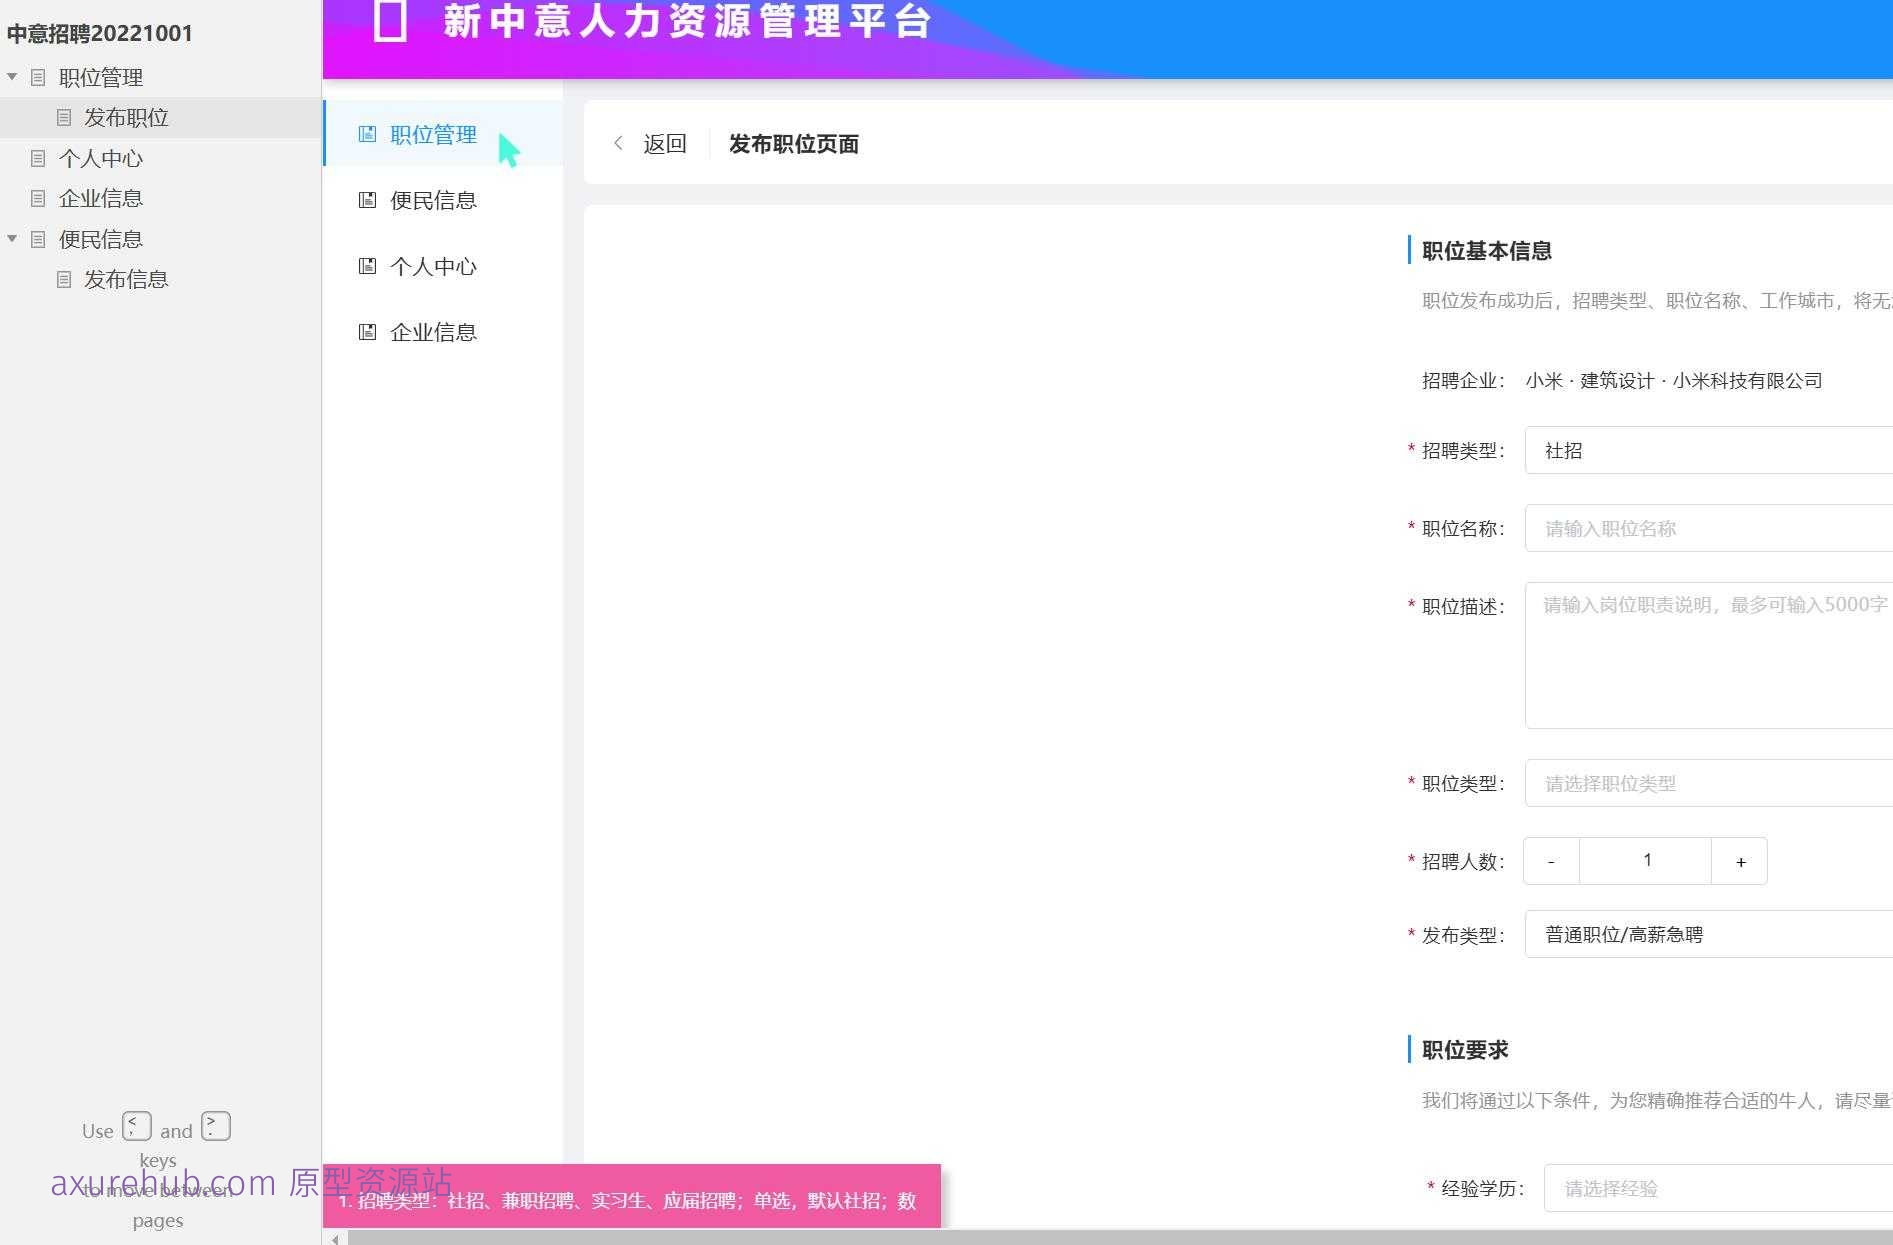Open the 招聘类型 dropdown showing 社招
The width and height of the screenshot is (1893, 1245).
pyautogui.click(x=1708, y=450)
